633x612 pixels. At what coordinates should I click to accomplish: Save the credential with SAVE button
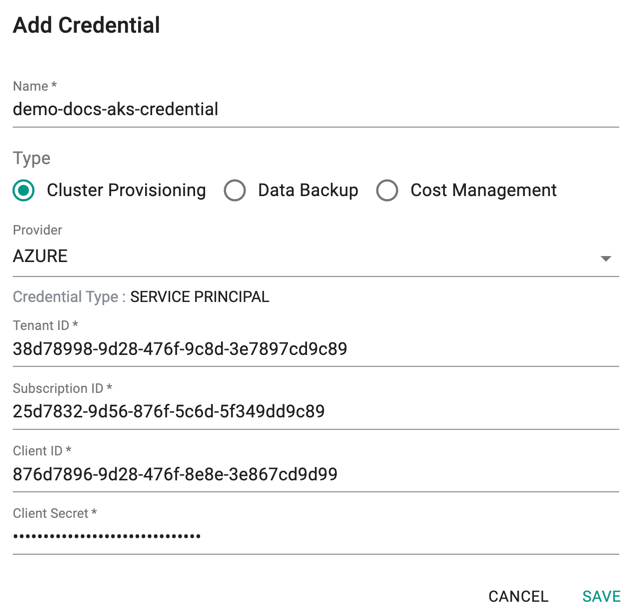[601, 597]
